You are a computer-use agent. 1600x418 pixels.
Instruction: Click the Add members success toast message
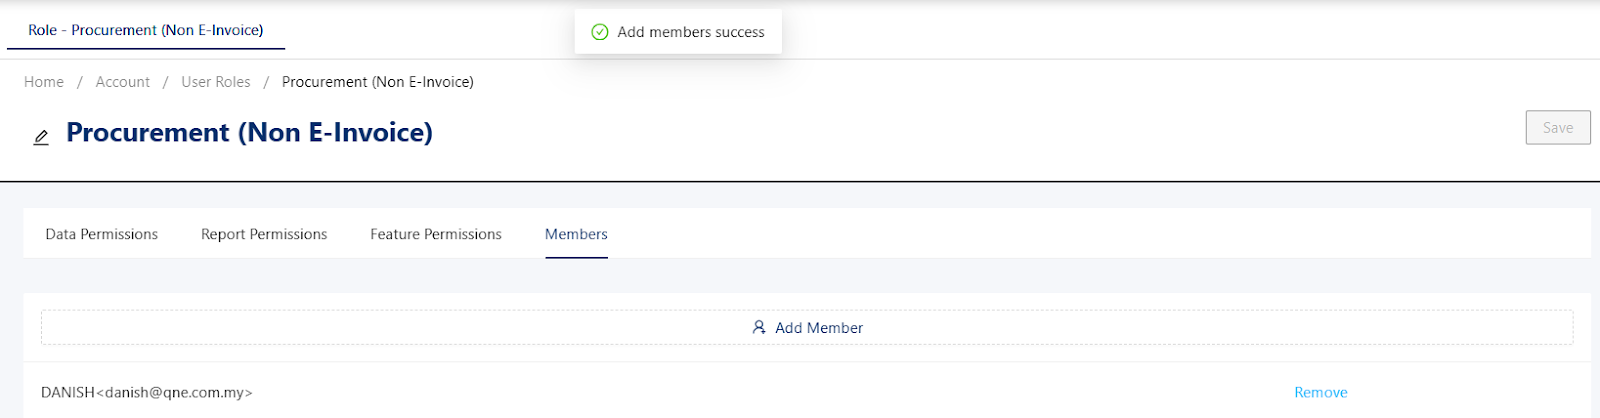point(691,32)
